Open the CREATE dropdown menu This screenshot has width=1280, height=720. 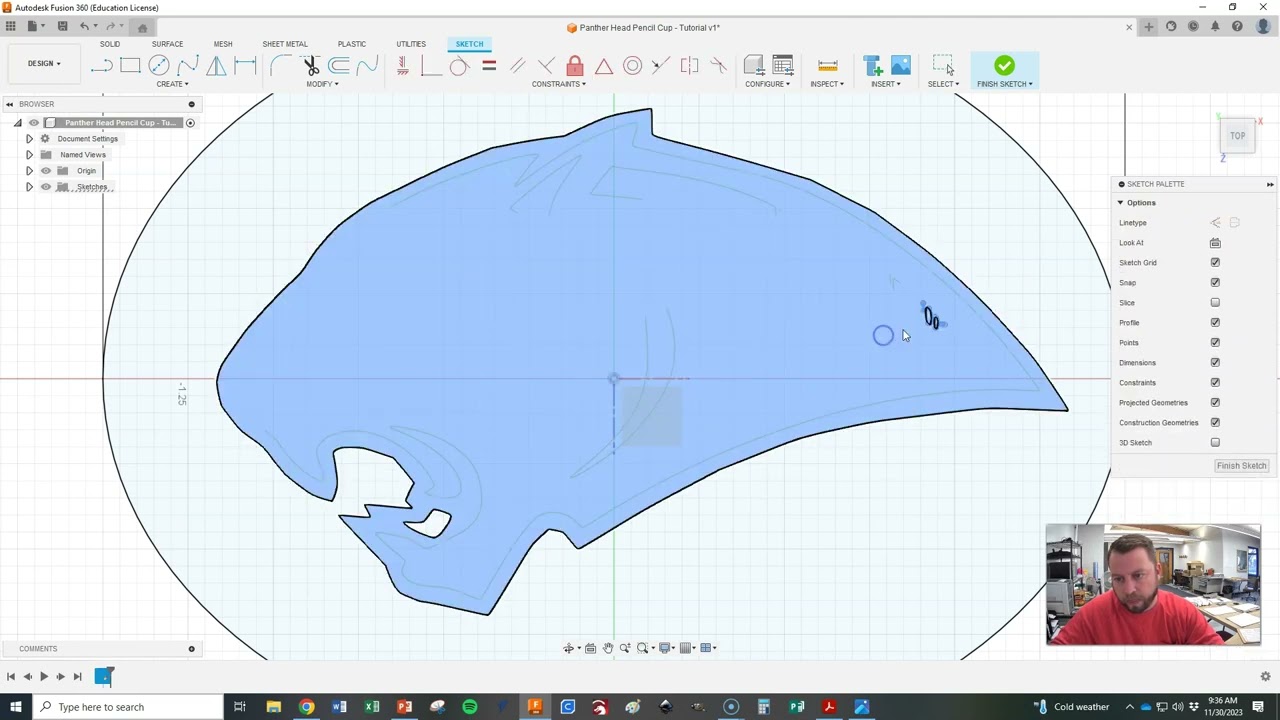(172, 84)
